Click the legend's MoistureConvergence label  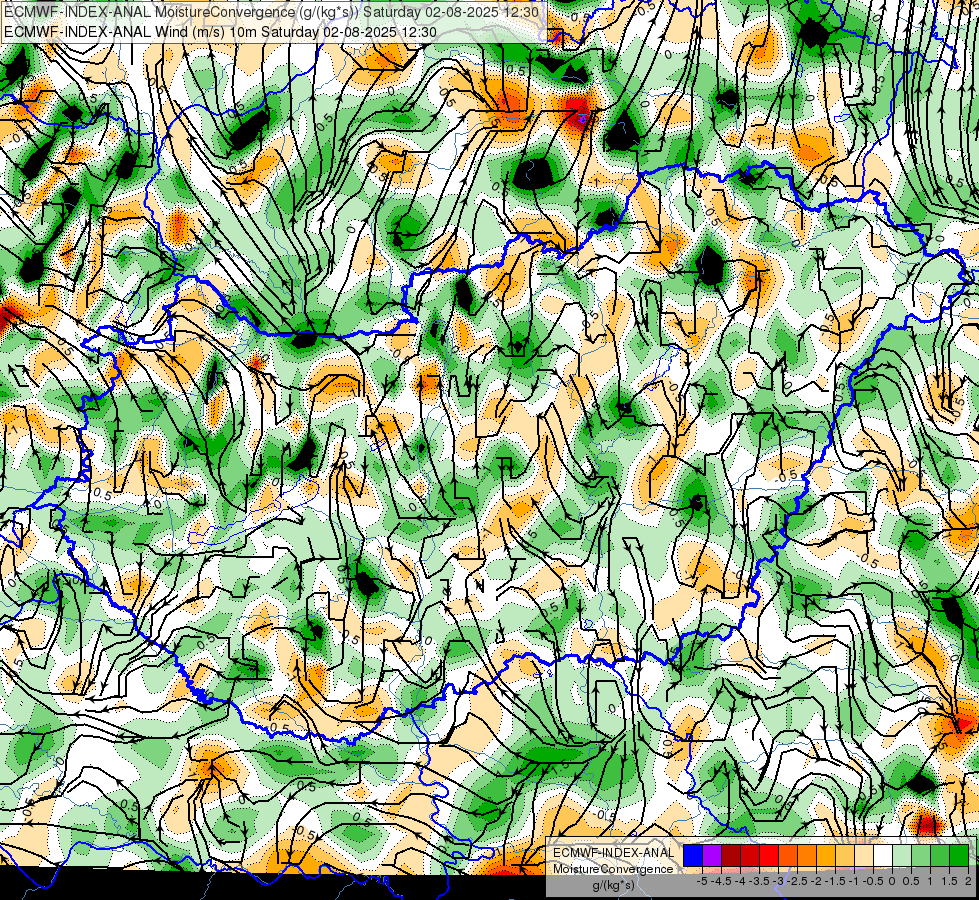pos(614,869)
